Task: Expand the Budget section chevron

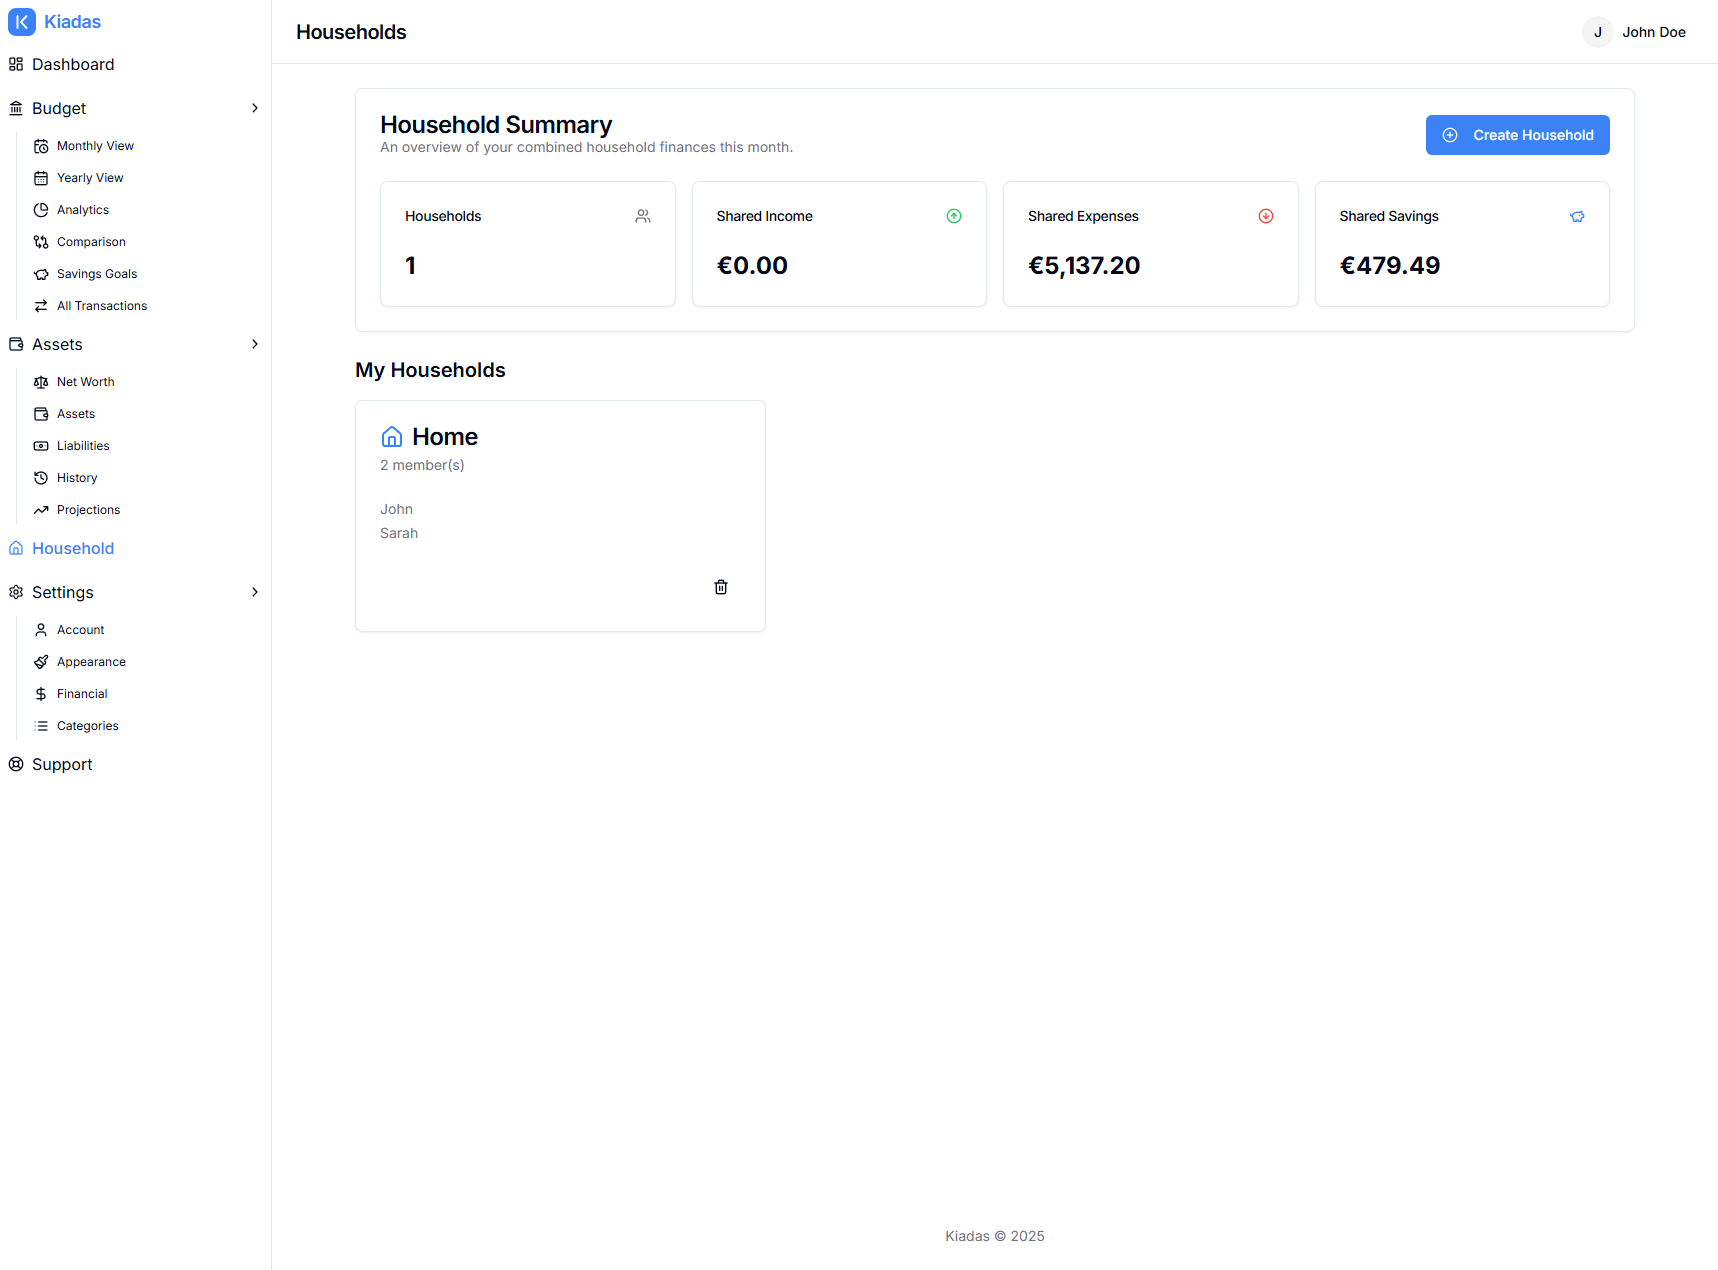Action: point(255,108)
